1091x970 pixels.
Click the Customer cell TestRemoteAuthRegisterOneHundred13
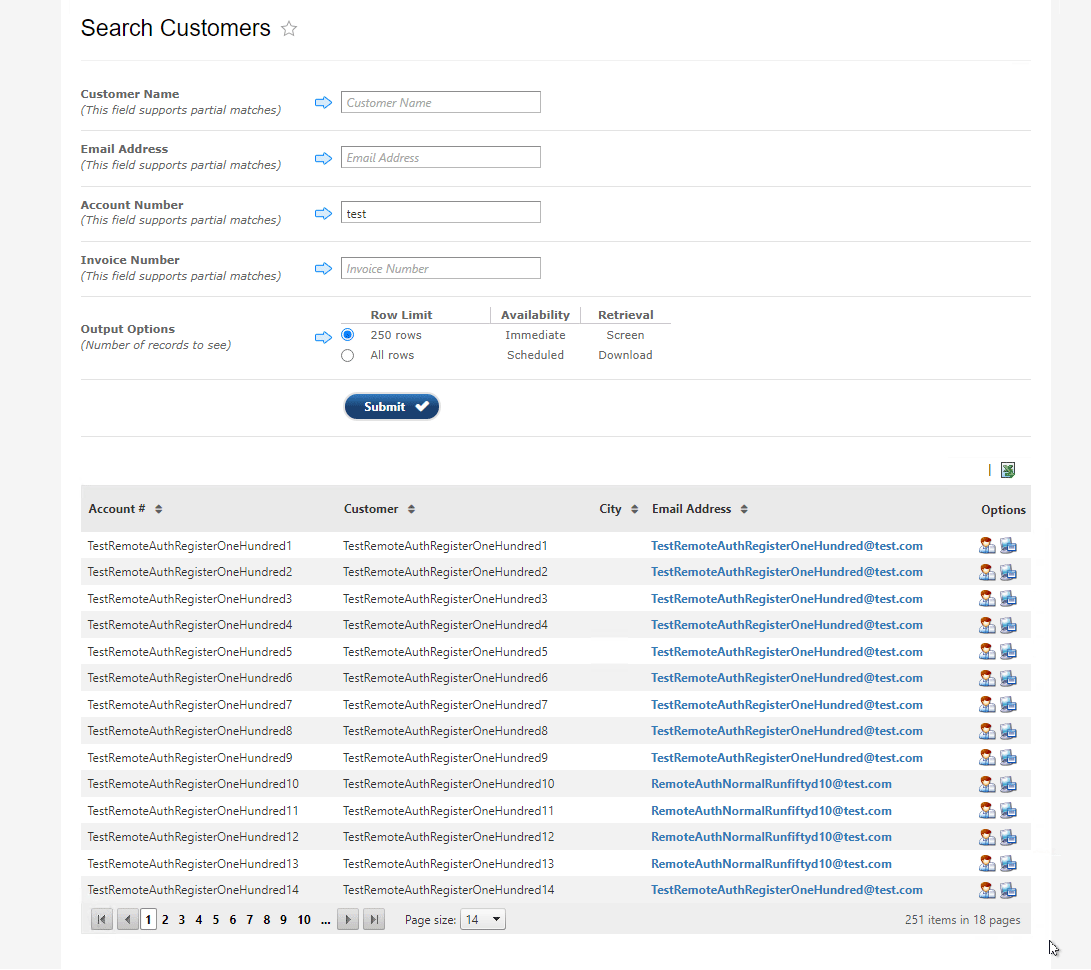(449, 864)
